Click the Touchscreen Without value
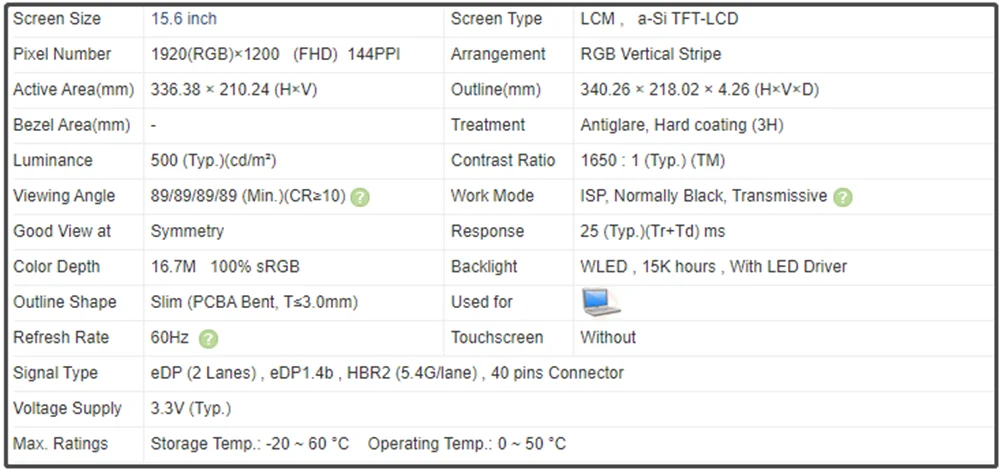Screen dimensions: 1000x470 [608, 337]
